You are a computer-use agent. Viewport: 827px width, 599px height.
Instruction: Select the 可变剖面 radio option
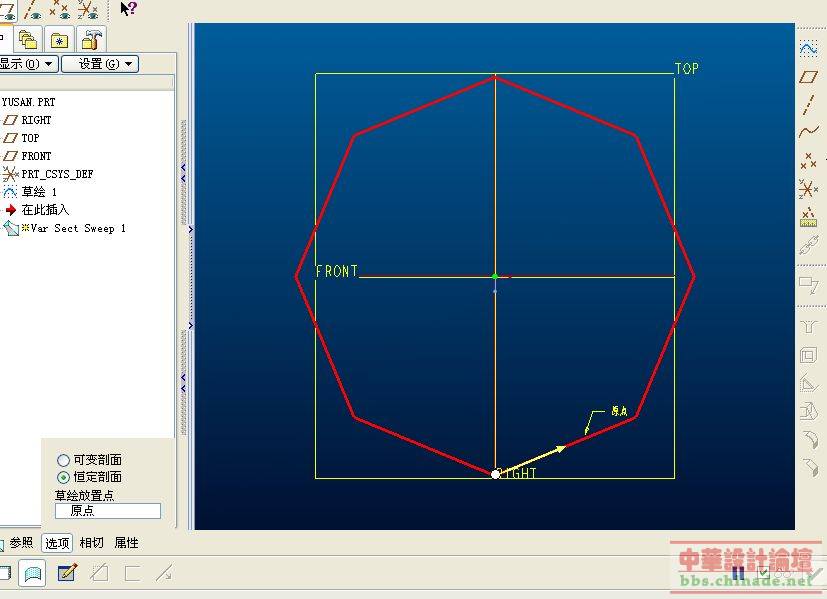64,460
